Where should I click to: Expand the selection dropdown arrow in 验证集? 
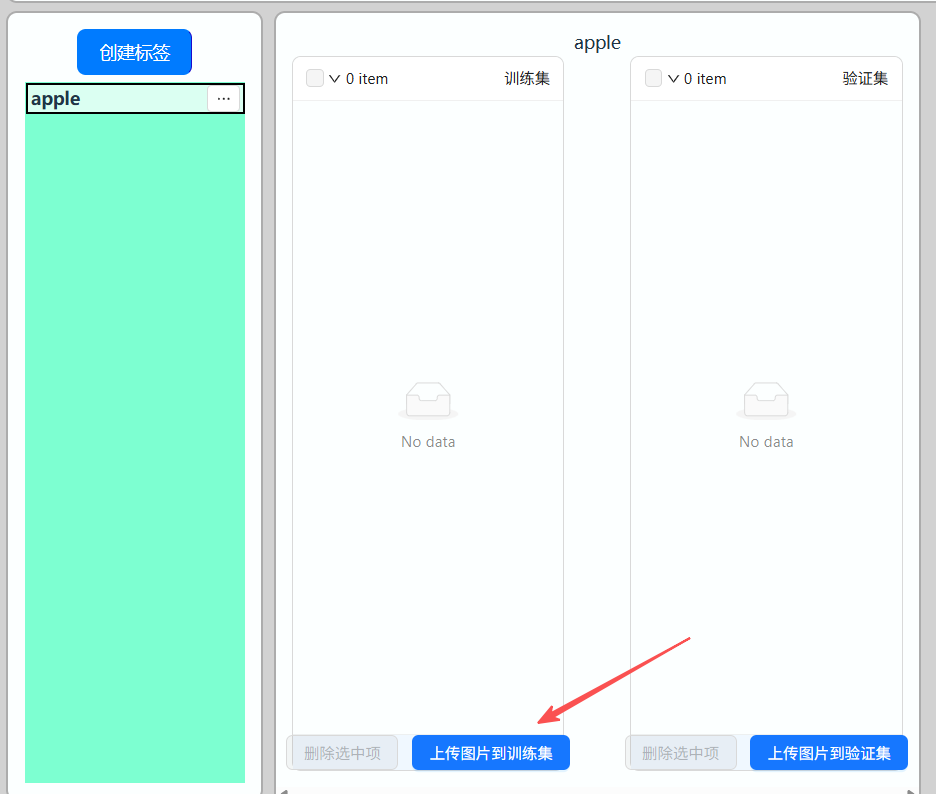click(x=673, y=79)
